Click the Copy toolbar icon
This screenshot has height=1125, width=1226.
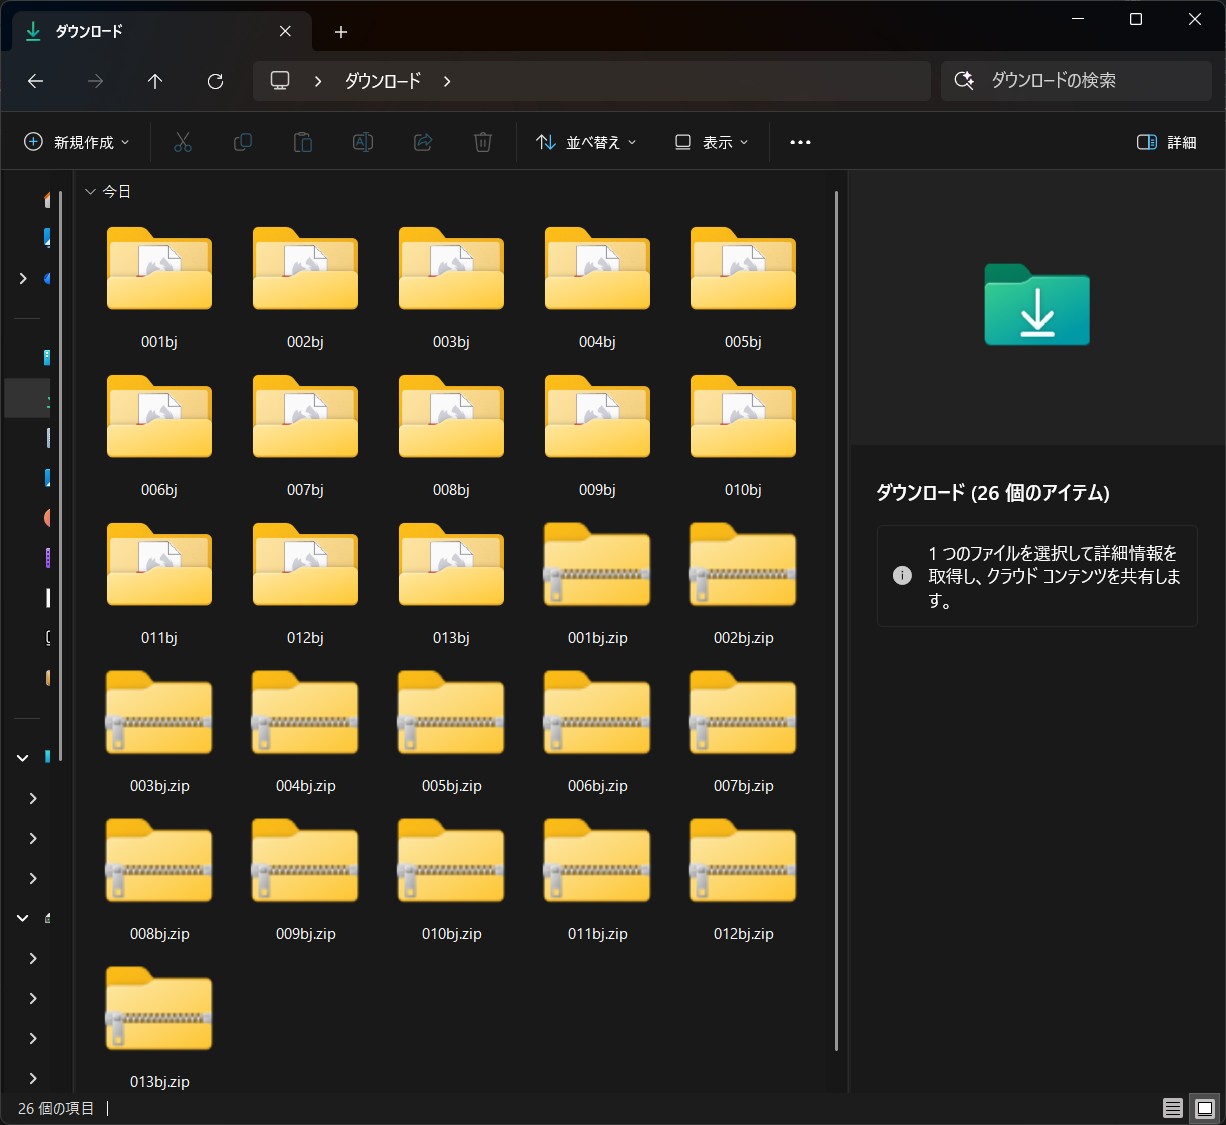pos(243,142)
